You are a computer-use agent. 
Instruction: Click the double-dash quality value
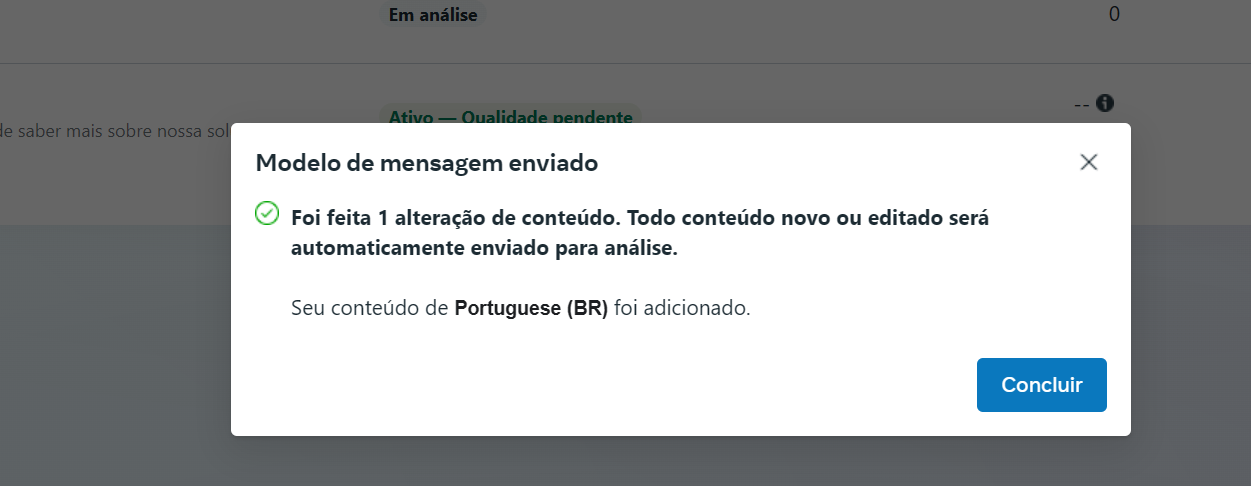point(1081,103)
